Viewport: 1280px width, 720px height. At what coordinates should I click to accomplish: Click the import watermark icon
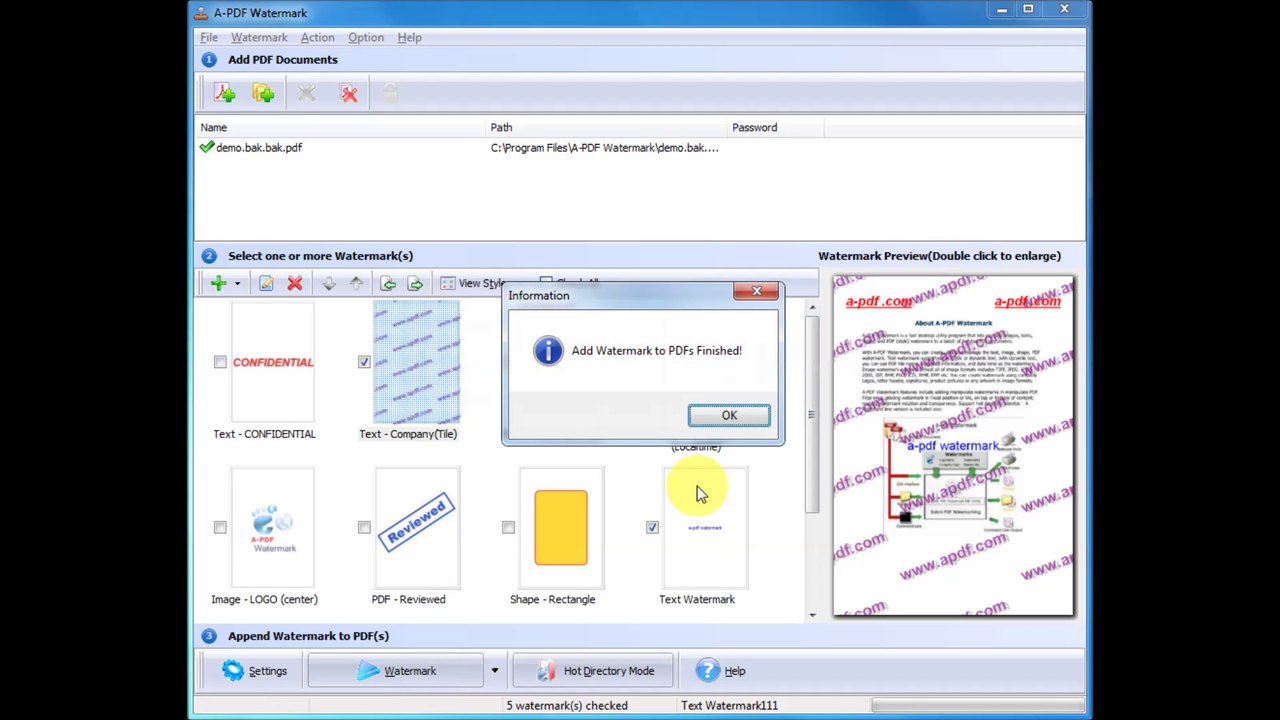(x=388, y=284)
